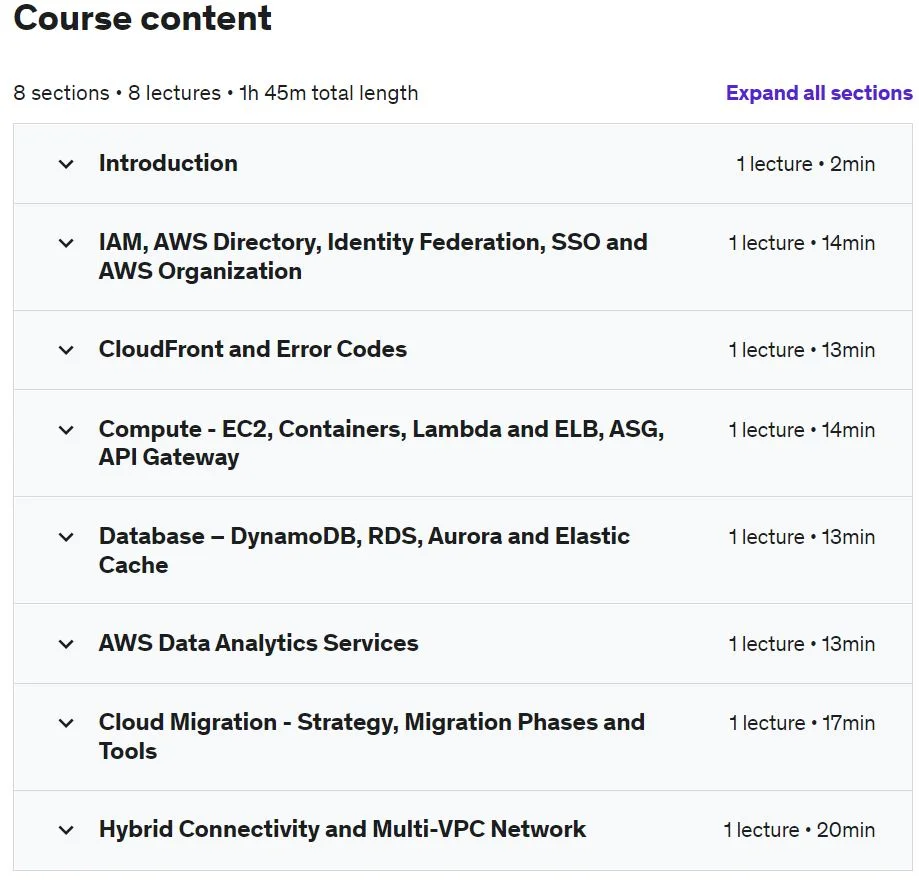Select Hybrid Connectivity and Multi-VPC Network title
The image size is (919, 884).
pos(342,829)
